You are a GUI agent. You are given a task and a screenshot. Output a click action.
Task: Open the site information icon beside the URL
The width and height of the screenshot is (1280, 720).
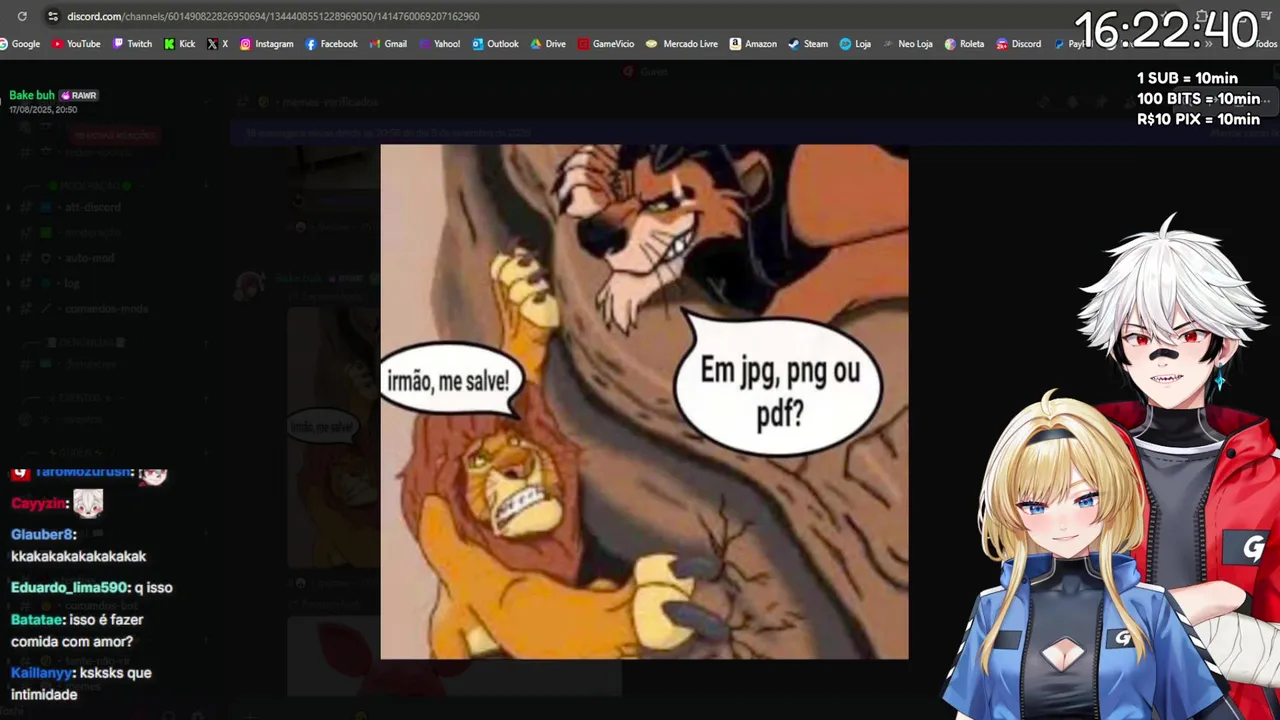coord(52,16)
